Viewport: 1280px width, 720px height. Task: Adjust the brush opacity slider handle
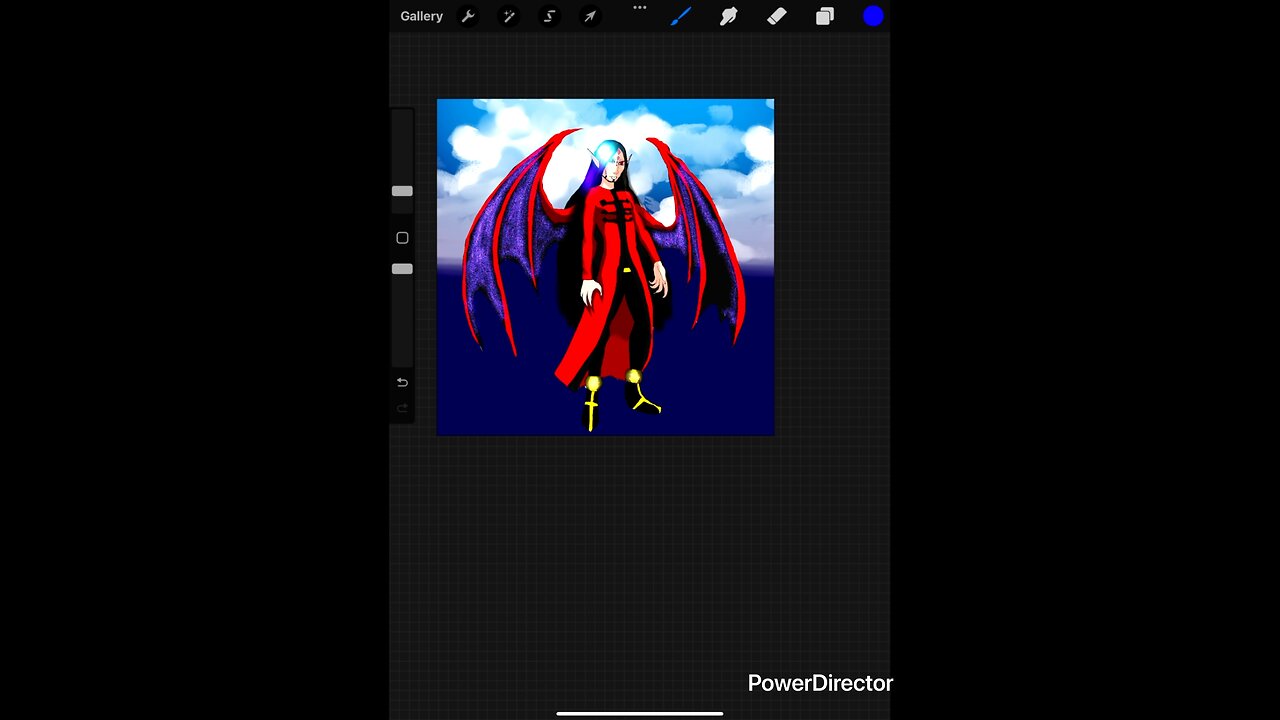(x=402, y=269)
